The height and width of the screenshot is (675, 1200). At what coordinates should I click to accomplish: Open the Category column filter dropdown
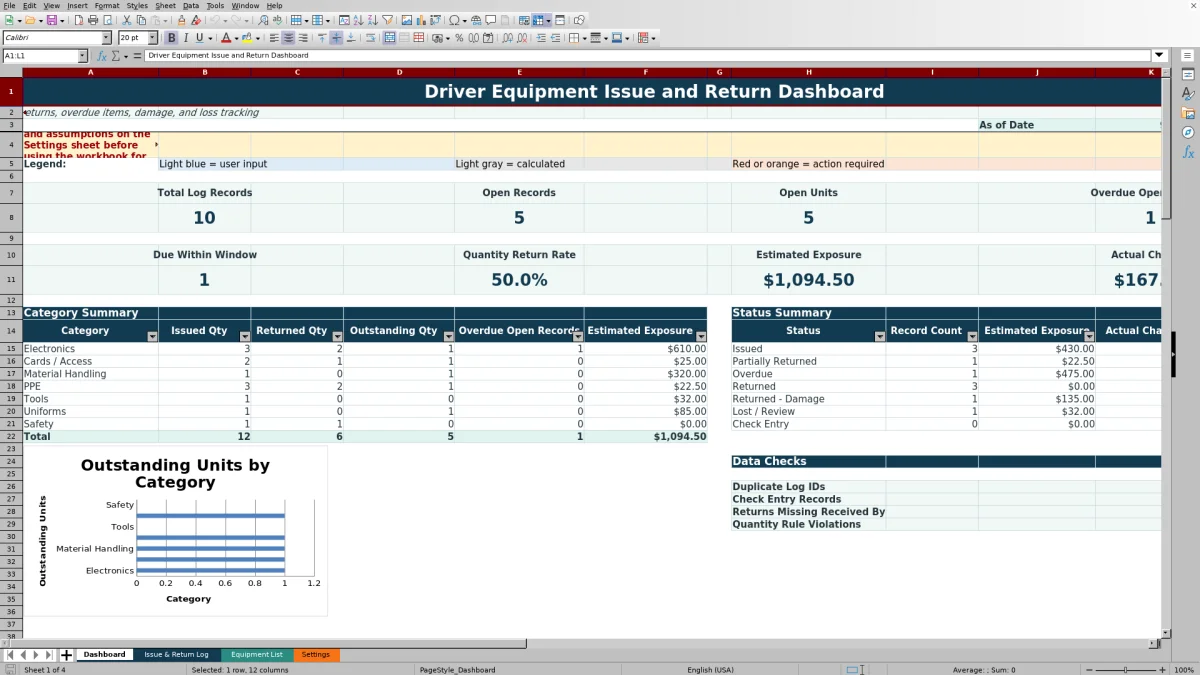152,337
